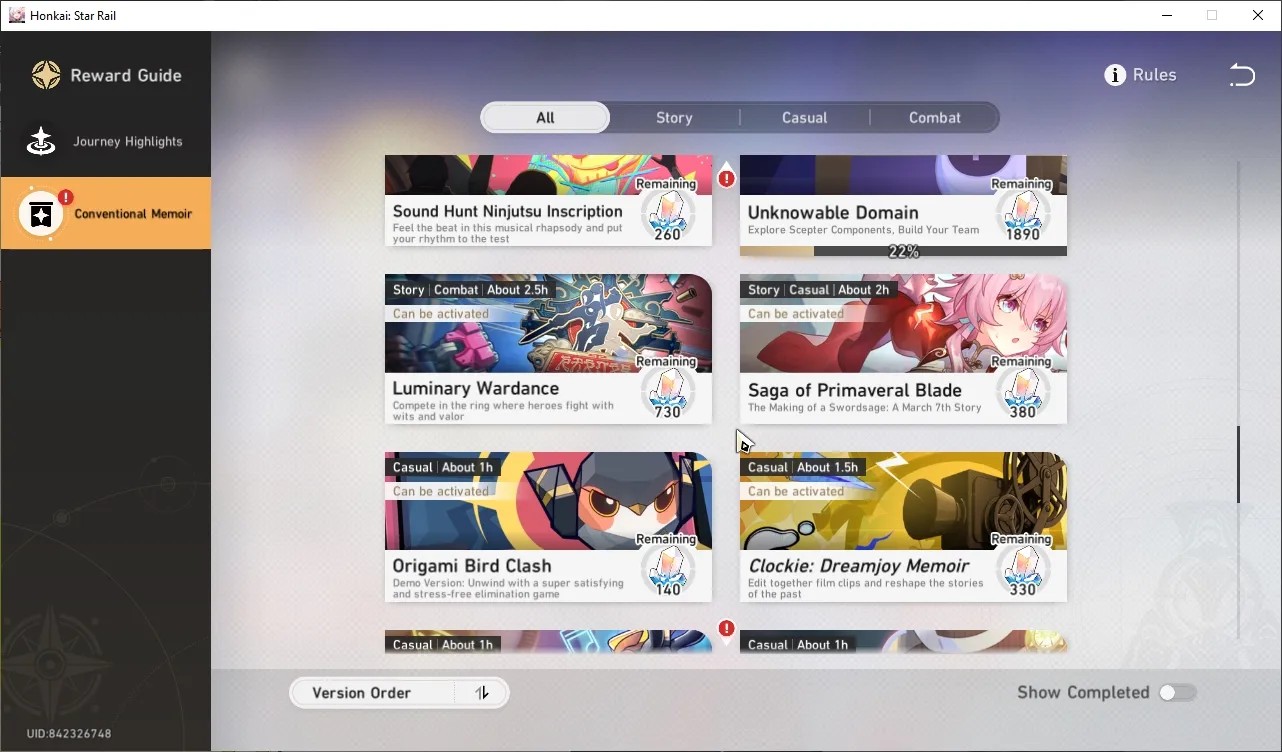The image size is (1282, 752).
Task: Click "Demo Version: Unwind" description text
Action: tap(508, 589)
